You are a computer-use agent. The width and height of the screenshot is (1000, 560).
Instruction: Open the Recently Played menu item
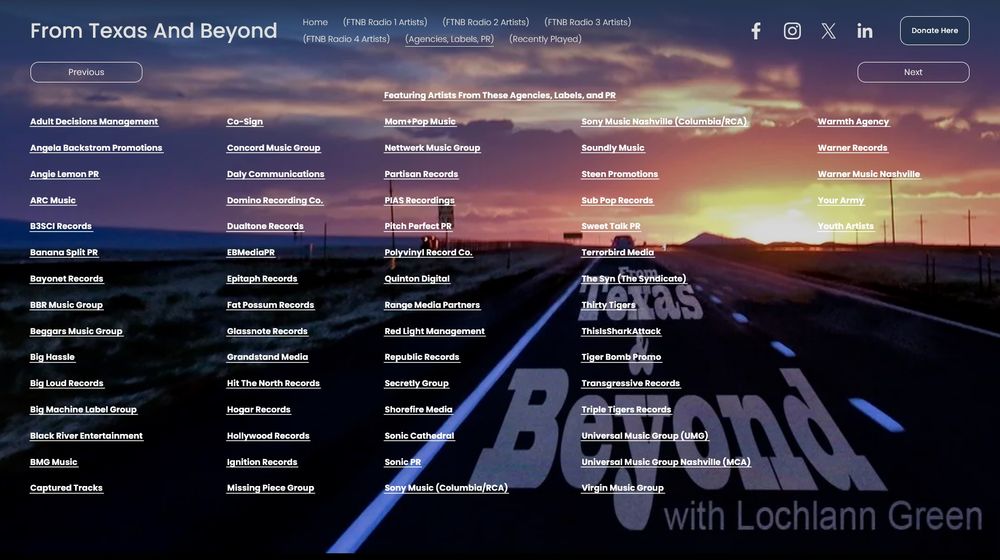coord(545,39)
